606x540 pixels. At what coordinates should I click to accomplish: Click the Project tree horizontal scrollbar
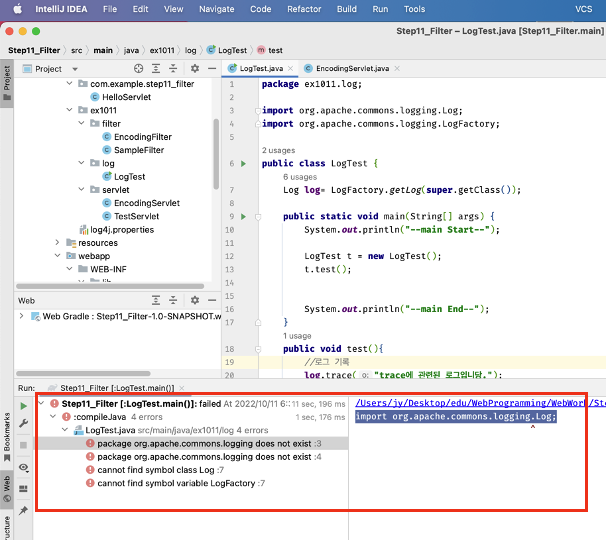[110, 286]
